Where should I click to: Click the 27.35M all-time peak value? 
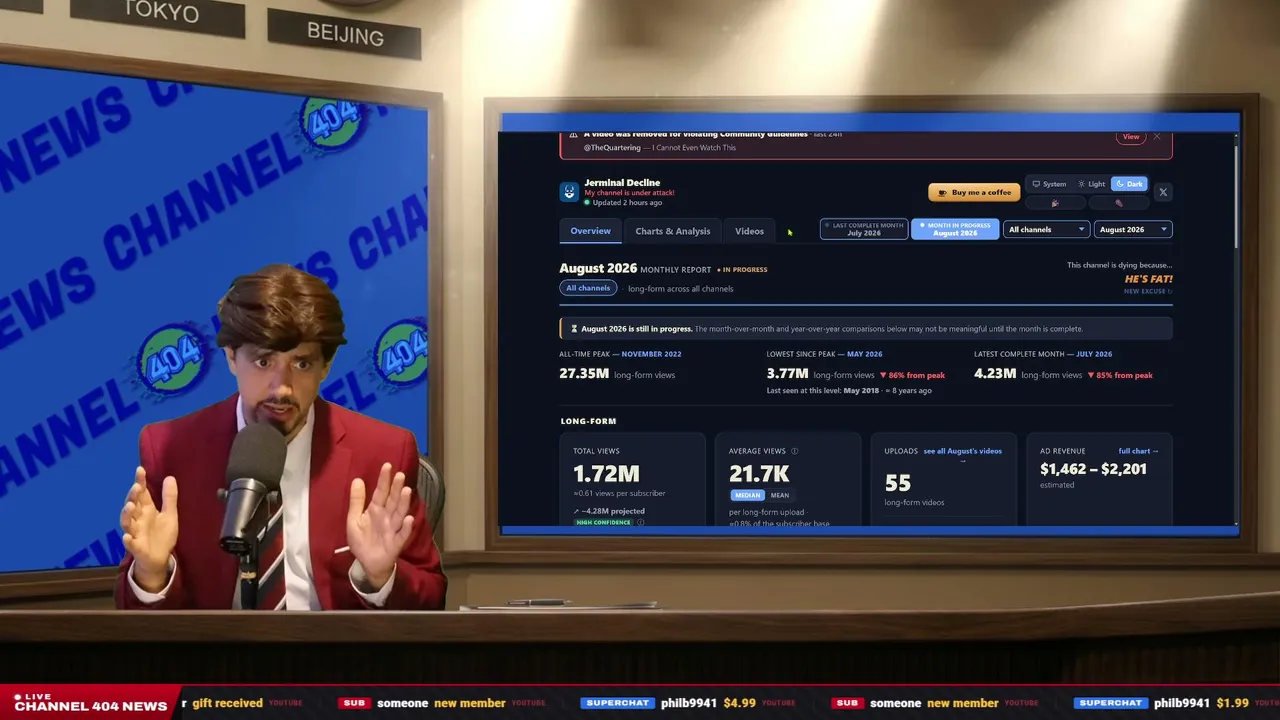584,374
